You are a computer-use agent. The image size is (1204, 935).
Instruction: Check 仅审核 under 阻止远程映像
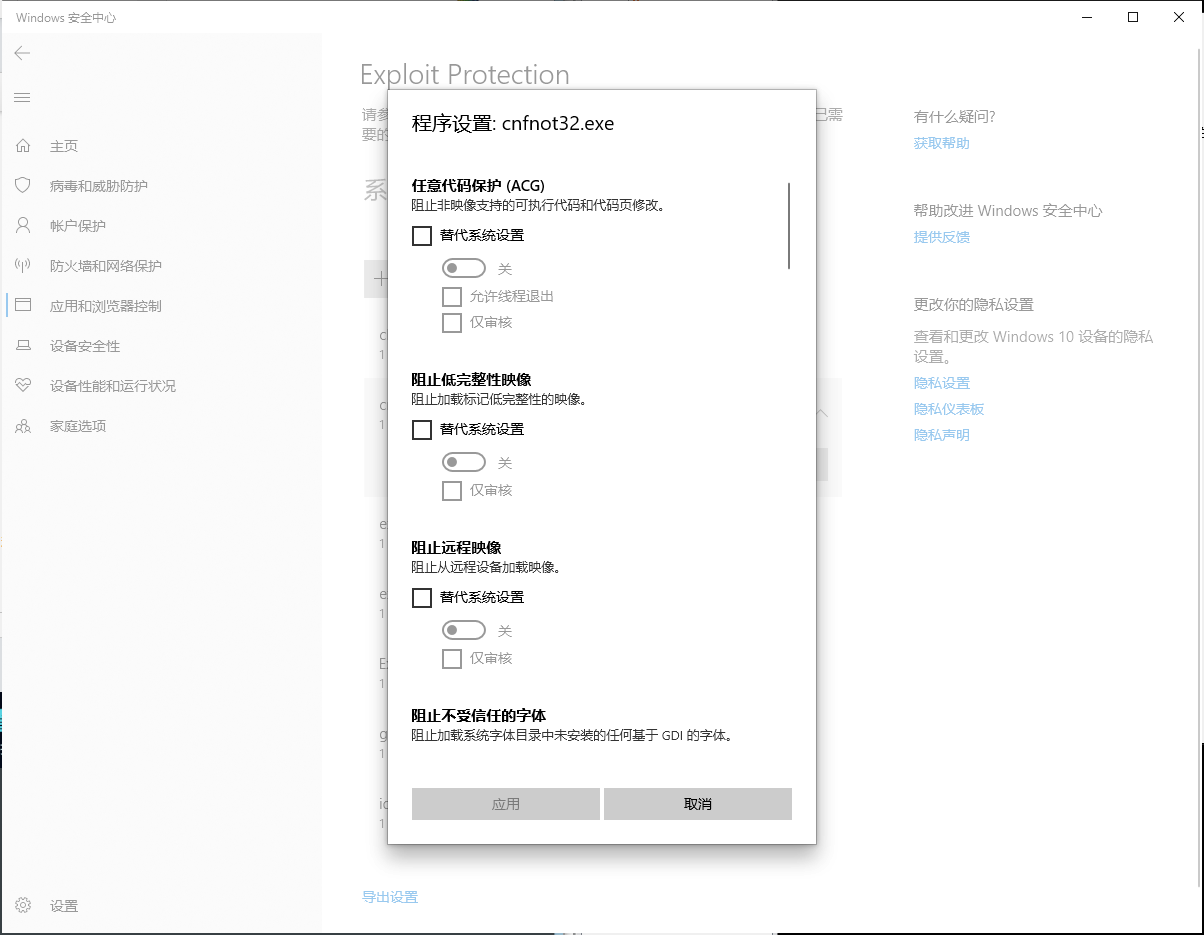[452, 658]
